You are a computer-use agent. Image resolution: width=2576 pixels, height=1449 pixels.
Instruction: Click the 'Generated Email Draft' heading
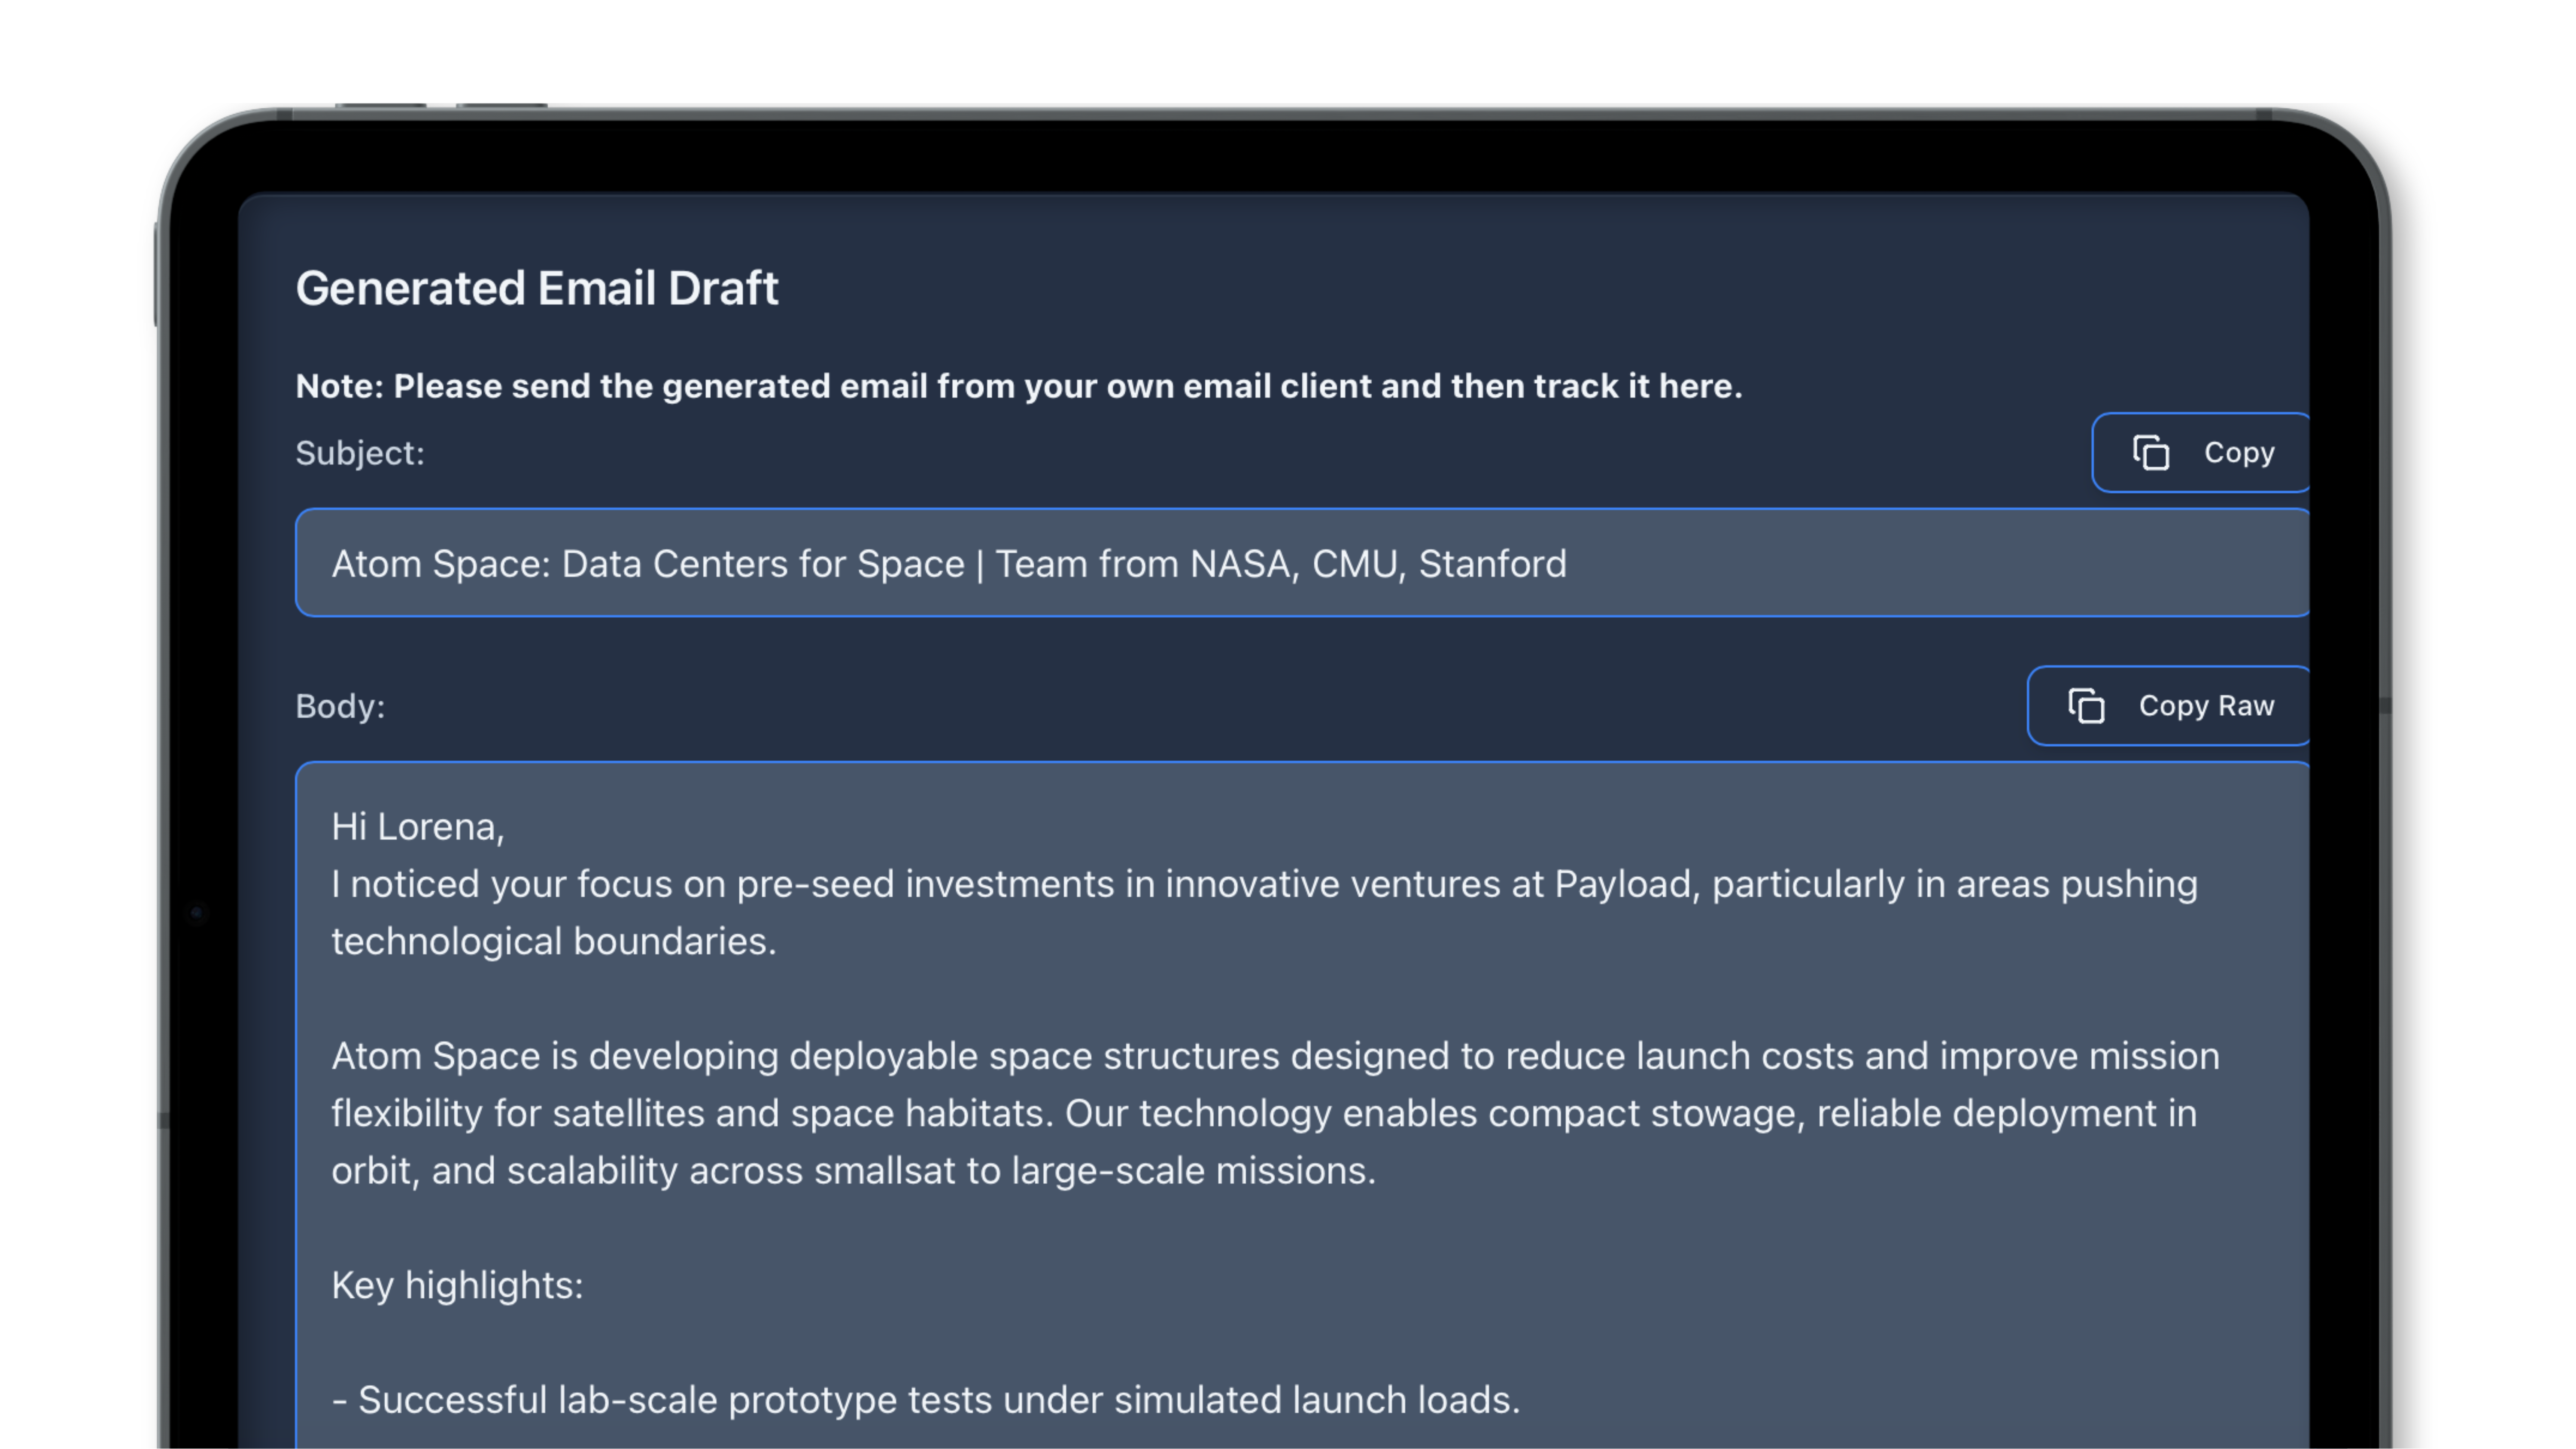point(537,288)
